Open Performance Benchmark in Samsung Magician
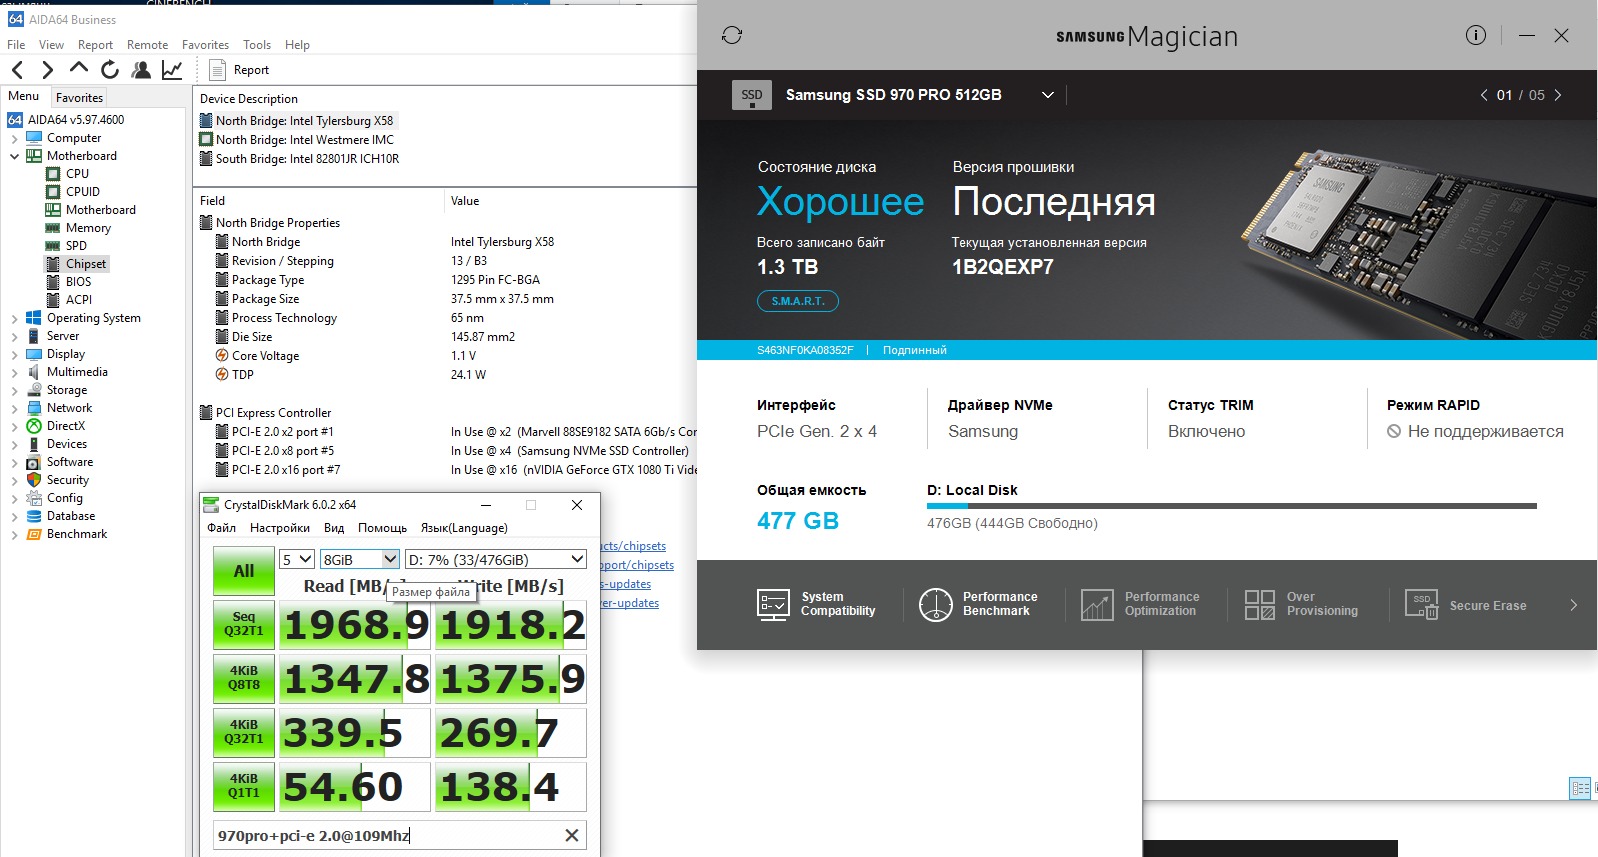This screenshot has height=857, width=1598. click(978, 604)
